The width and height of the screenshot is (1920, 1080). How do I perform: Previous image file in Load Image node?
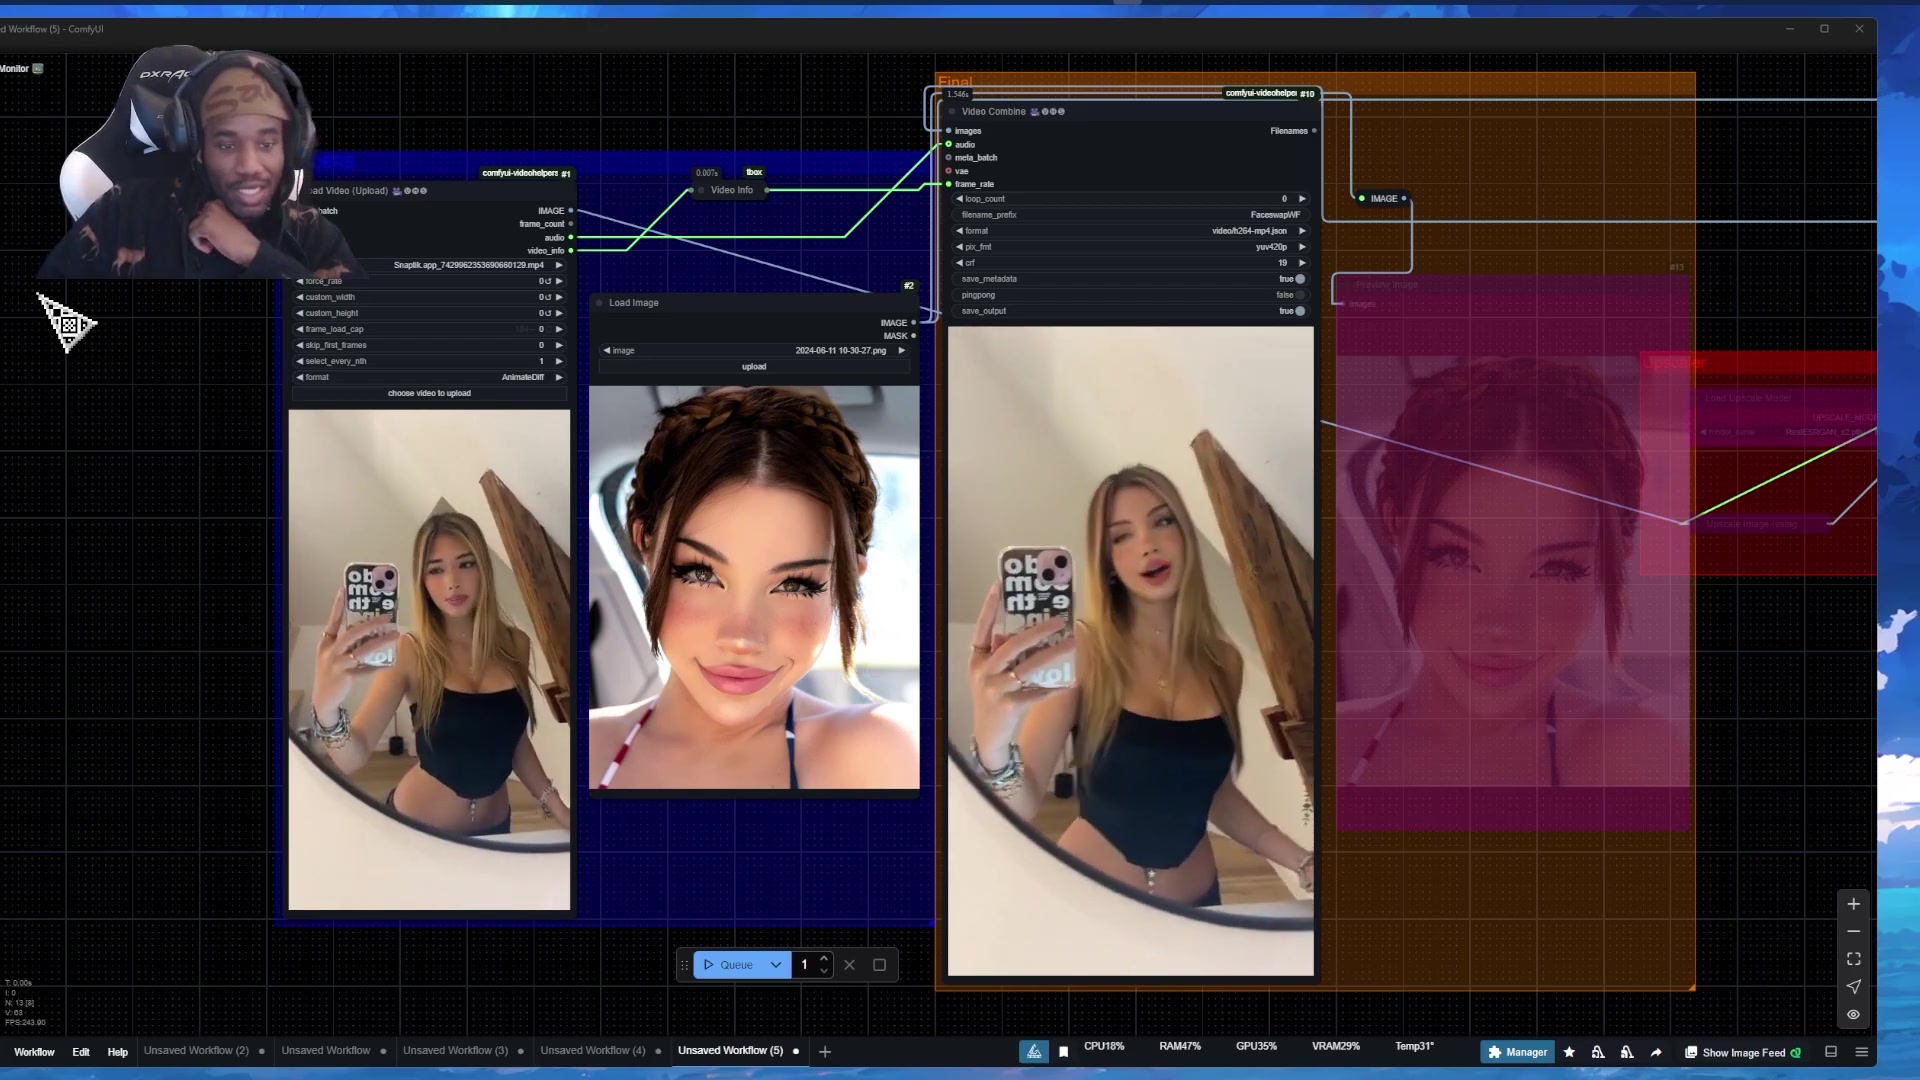(606, 351)
